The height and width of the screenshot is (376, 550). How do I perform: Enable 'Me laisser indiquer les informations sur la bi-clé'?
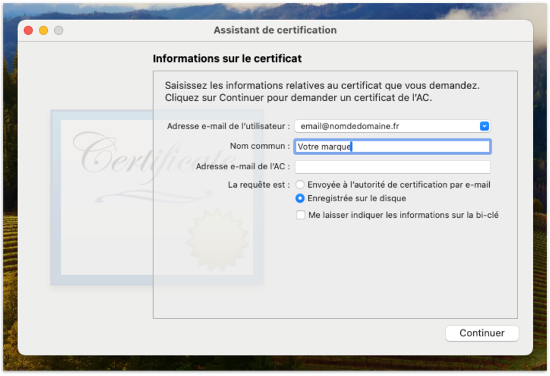(301, 215)
